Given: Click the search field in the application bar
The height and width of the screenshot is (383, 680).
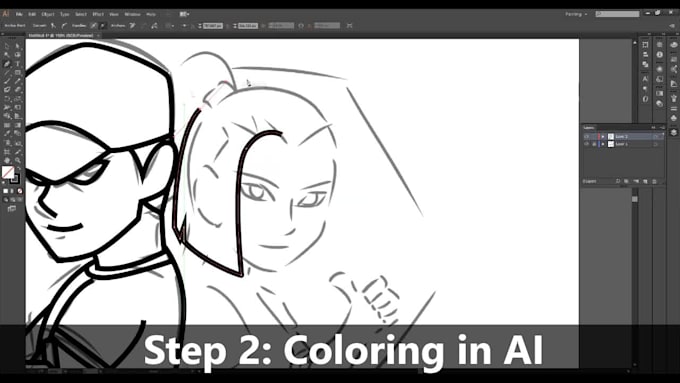Looking at the screenshot, I should coord(618,14).
